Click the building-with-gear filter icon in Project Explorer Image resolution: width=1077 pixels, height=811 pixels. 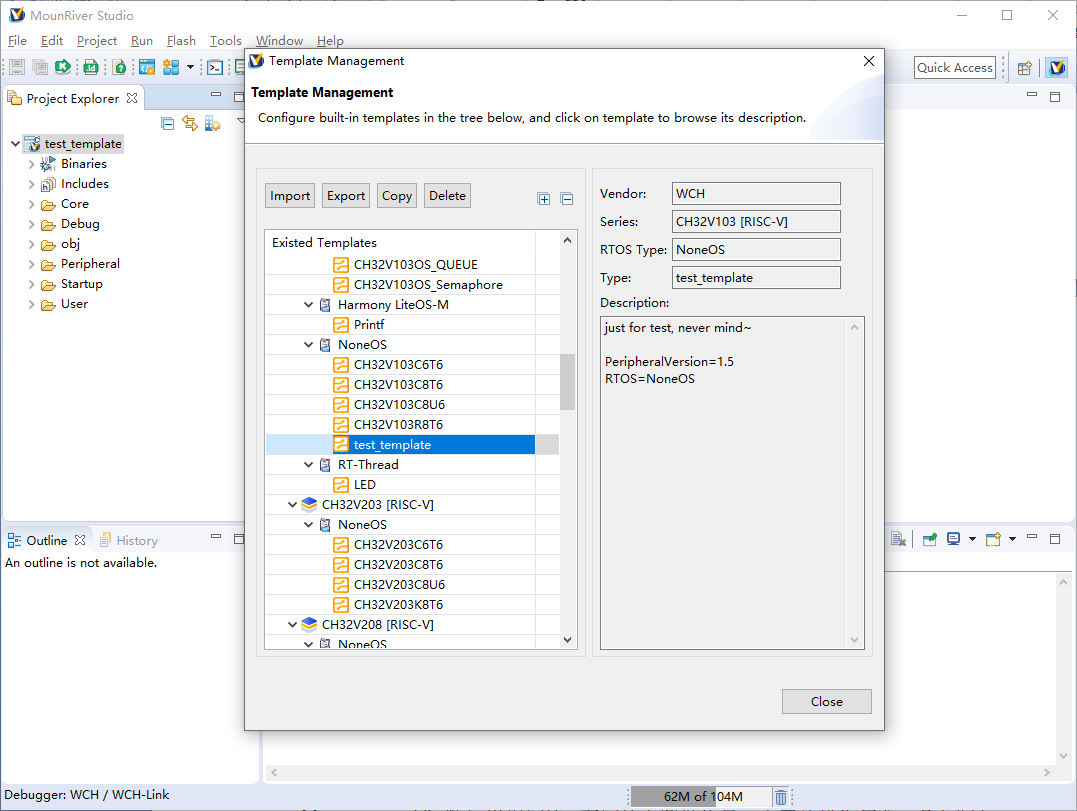tap(212, 124)
